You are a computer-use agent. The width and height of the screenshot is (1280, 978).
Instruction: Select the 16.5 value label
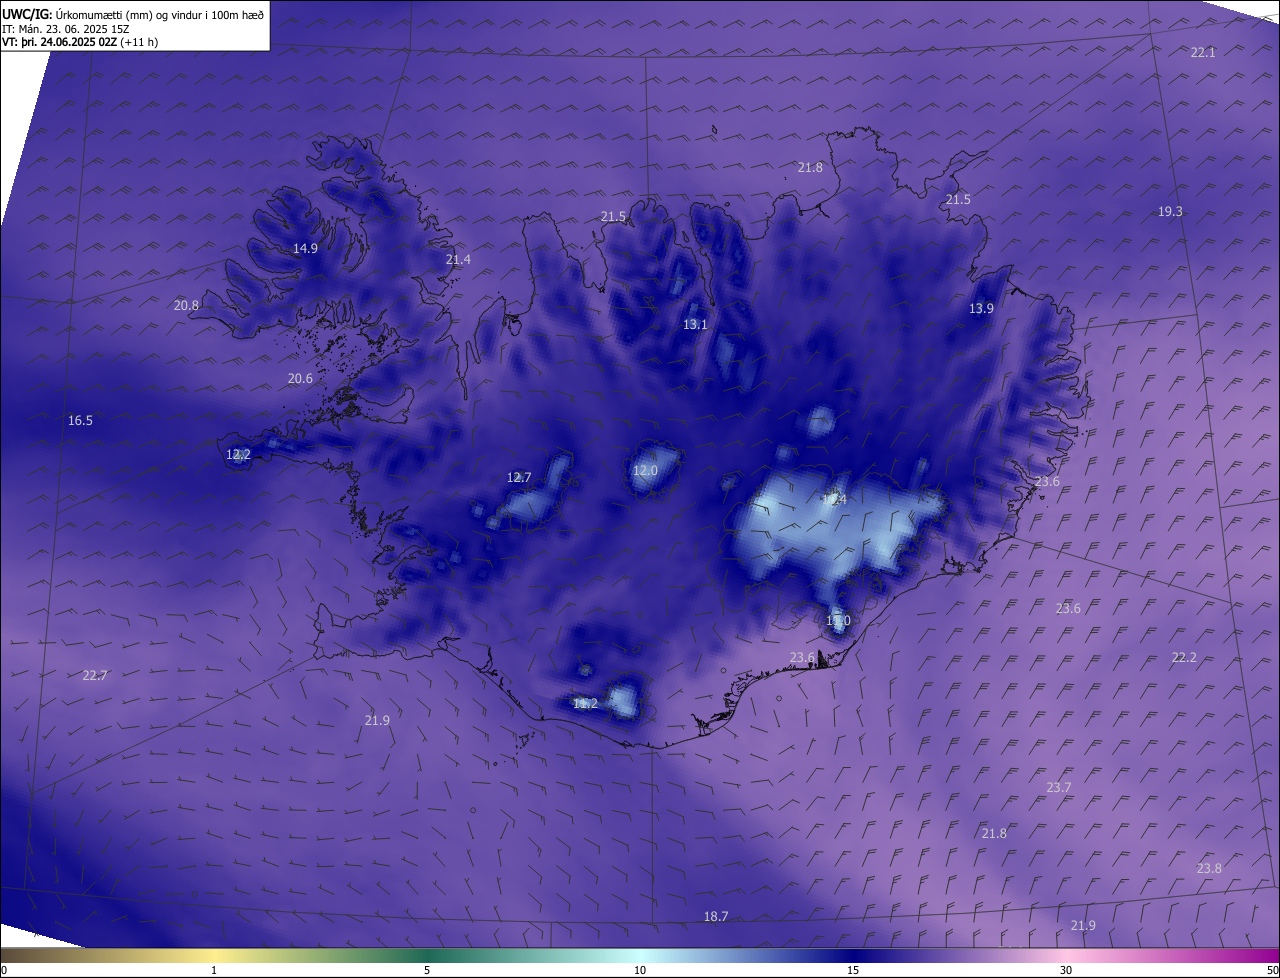pos(80,421)
